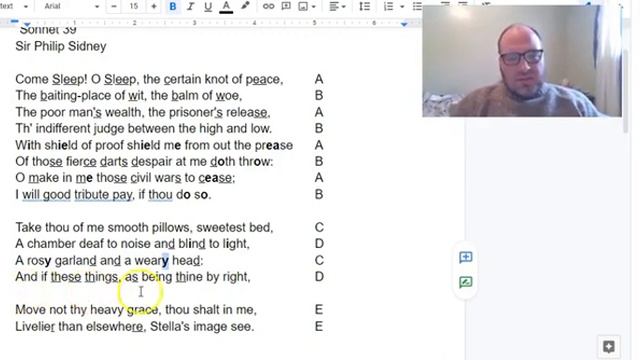This screenshot has height=360, width=640.
Task: Apply a bulleted list
Action: [417, 7]
